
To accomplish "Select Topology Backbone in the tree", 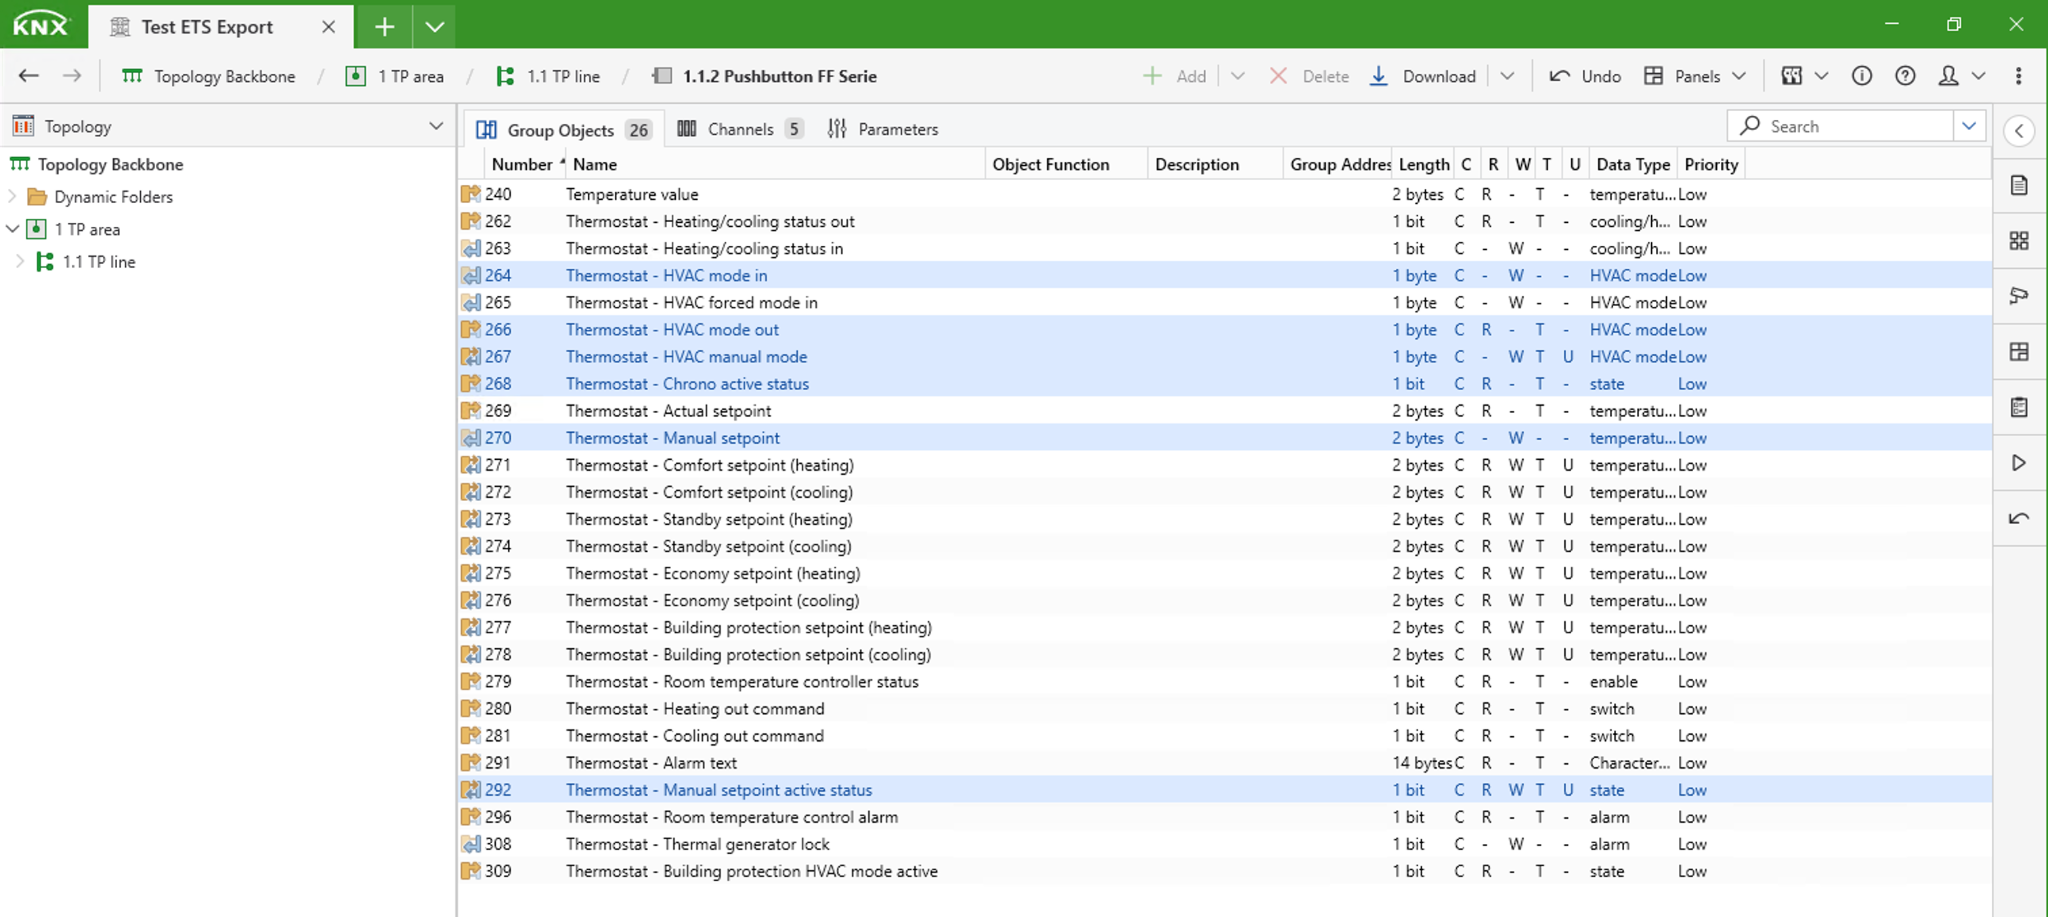I will (97, 164).
